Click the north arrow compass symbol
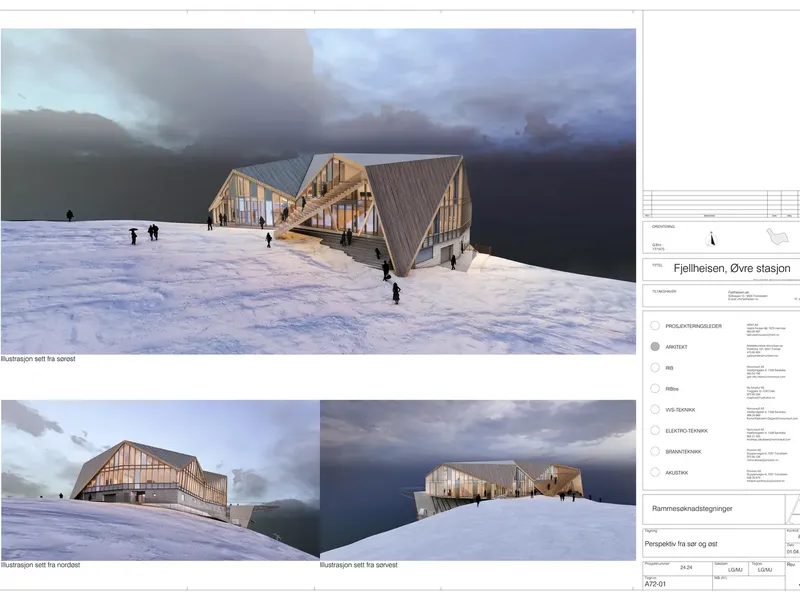This screenshot has height=600, width=800. [711, 239]
